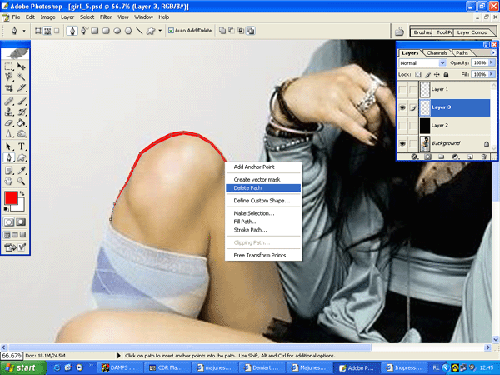
Task: Click Shape Layers mode in options bar
Action: pos(38,31)
